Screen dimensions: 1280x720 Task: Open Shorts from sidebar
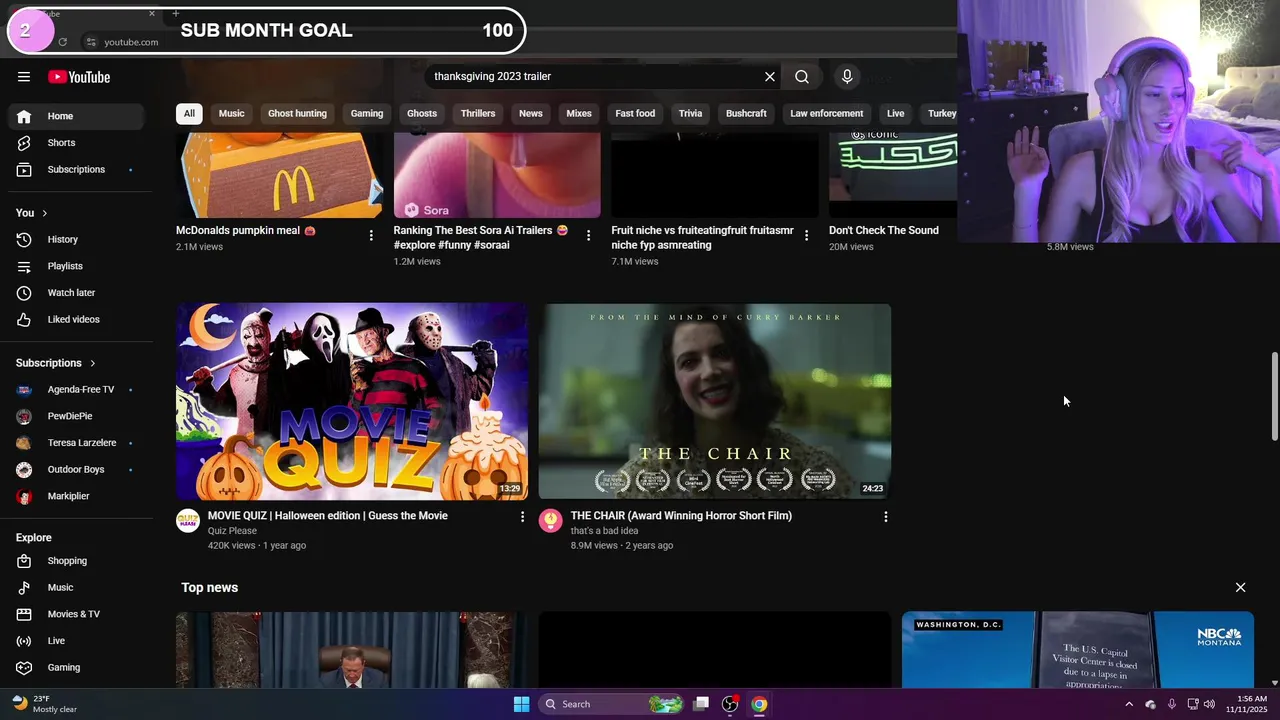[x=76, y=143]
